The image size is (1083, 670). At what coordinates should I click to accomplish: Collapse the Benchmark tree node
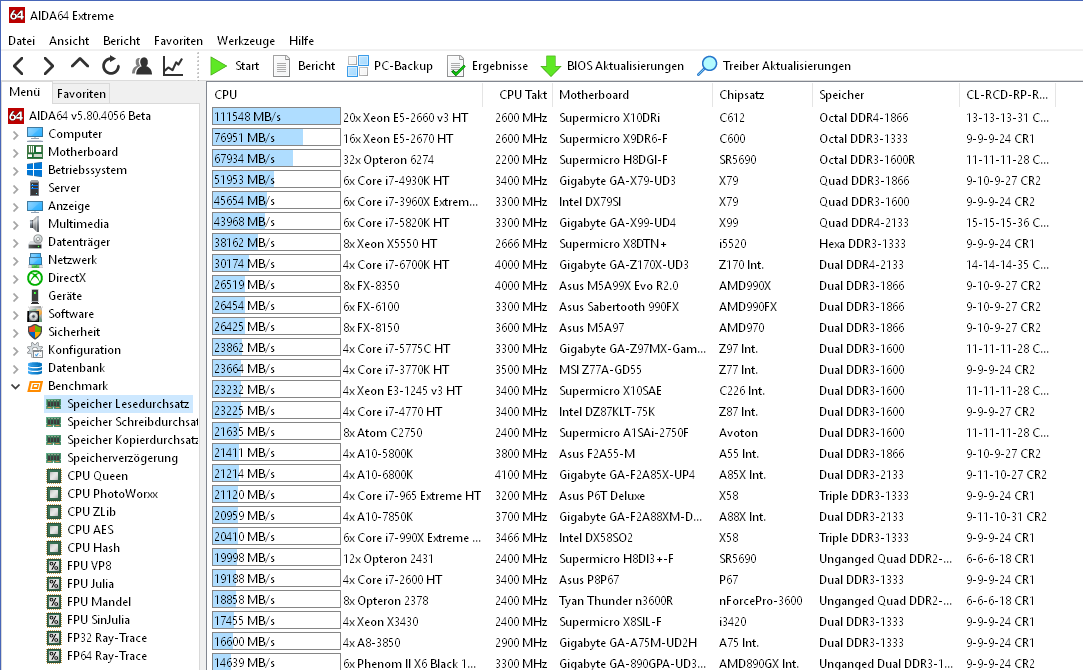click(15, 386)
